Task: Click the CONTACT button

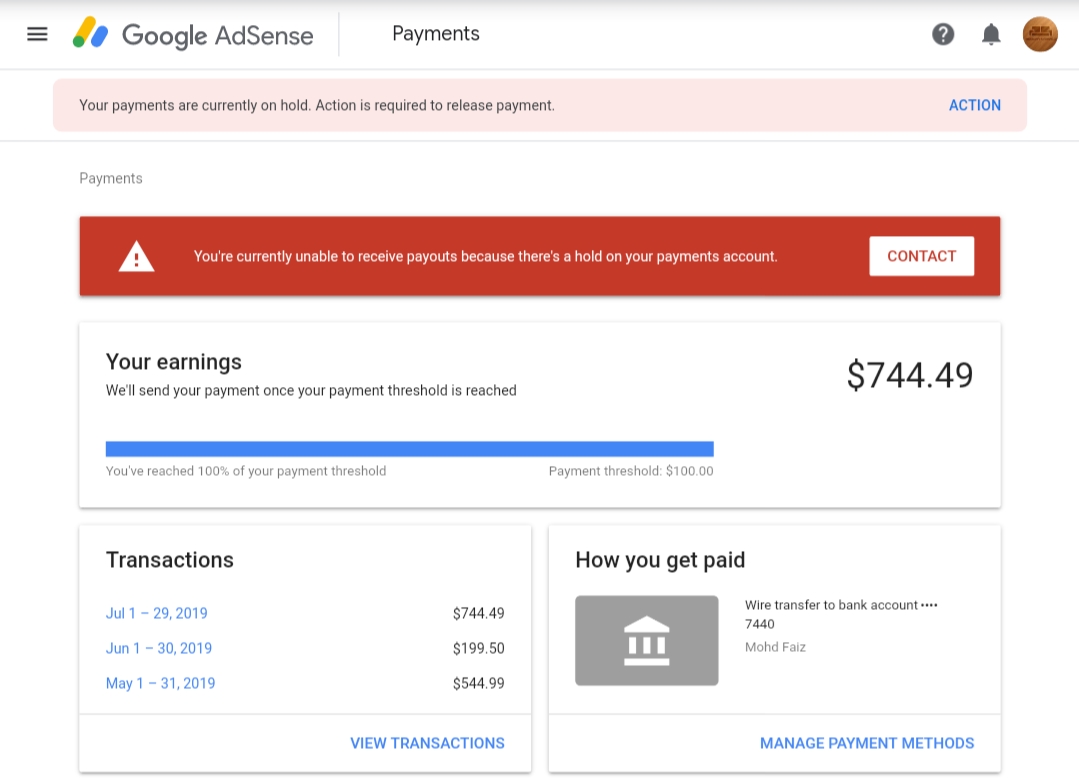Action: point(921,256)
